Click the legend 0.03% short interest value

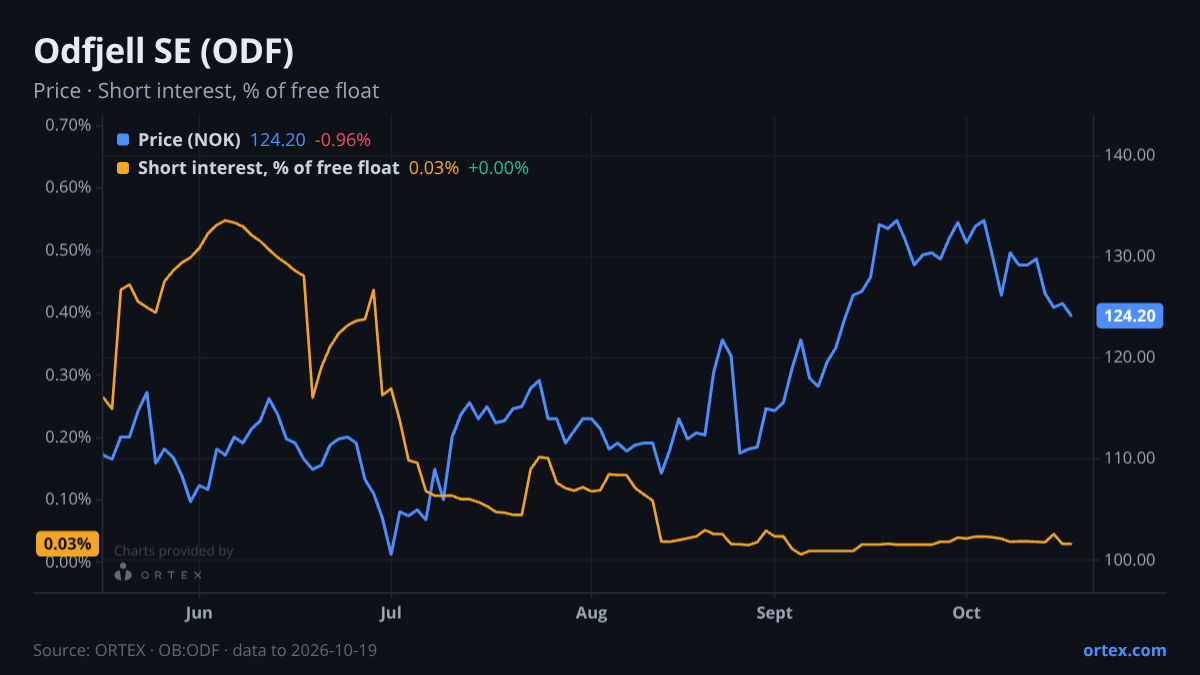click(434, 168)
